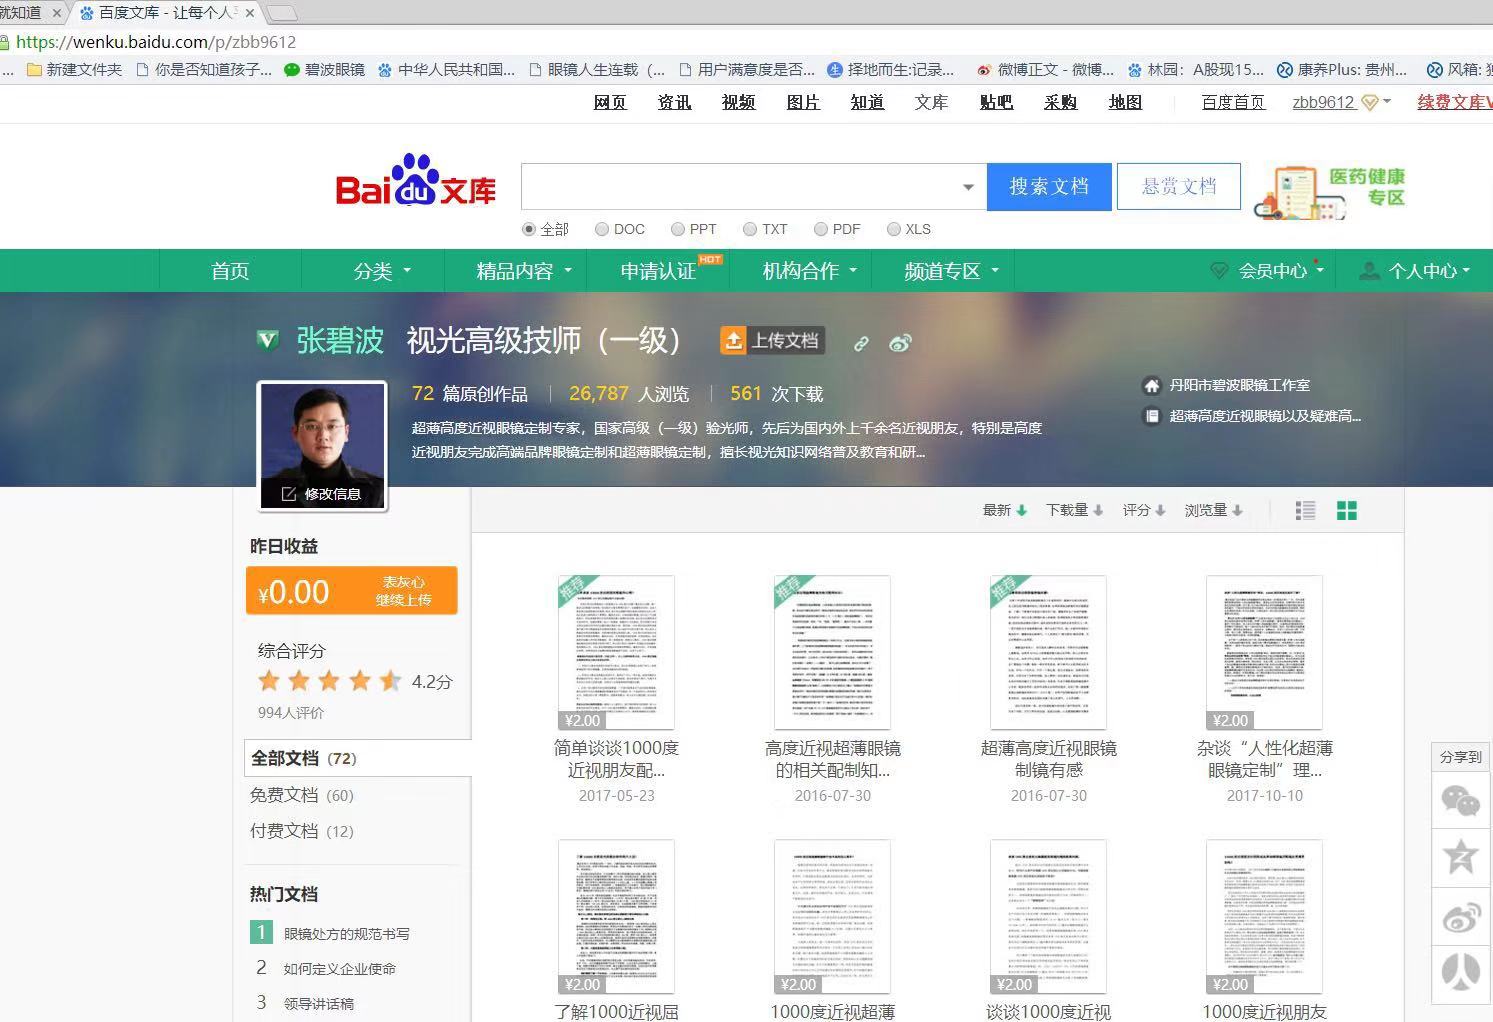Open 申请认证 in navigation bar
The image size is (1493, 1022).
(658, 271)
